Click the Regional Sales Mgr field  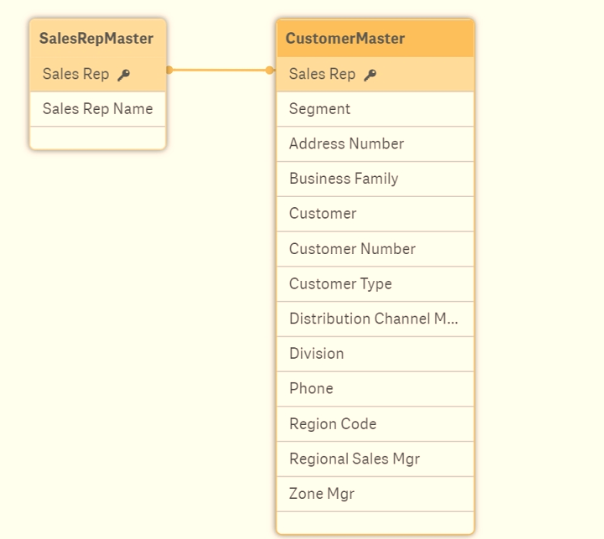click(354, 459)
